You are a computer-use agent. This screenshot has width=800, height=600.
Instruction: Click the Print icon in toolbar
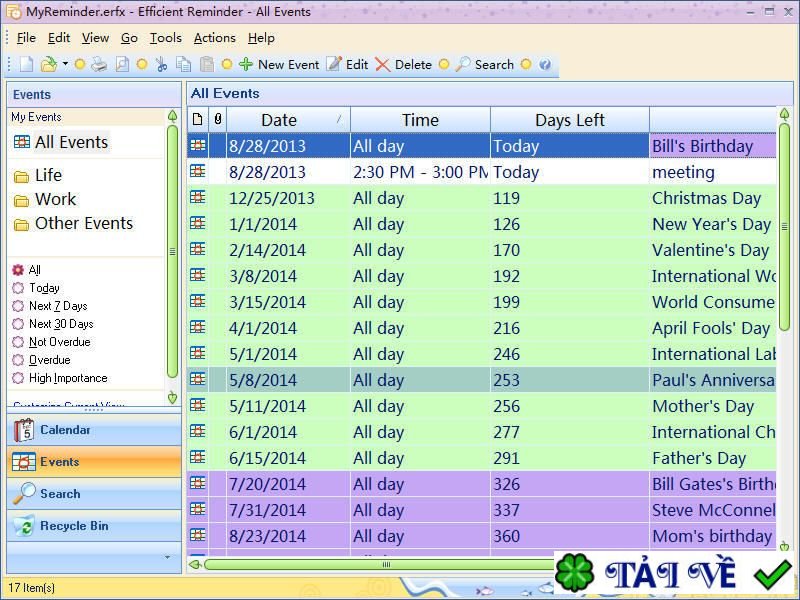[99, 64]
